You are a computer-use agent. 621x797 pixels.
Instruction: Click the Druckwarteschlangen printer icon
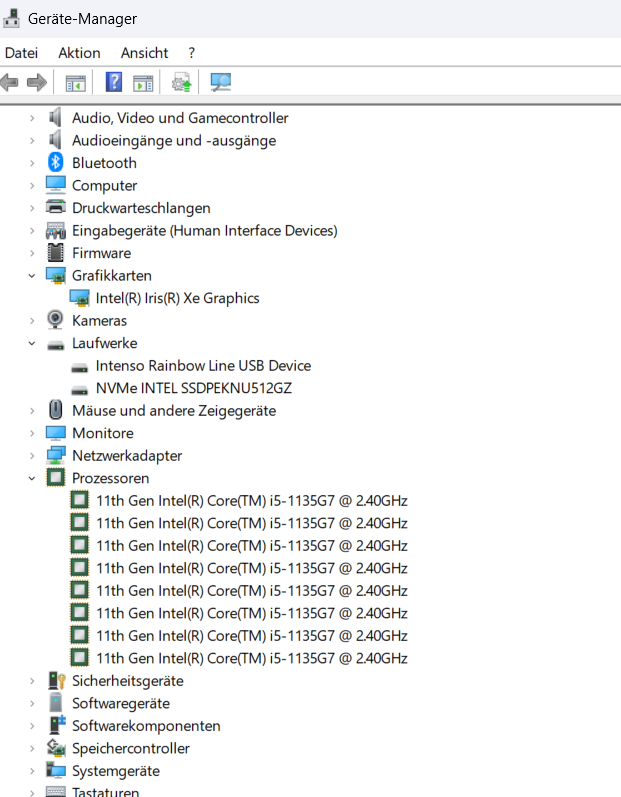pyautogui.click(x=55, y=207)
